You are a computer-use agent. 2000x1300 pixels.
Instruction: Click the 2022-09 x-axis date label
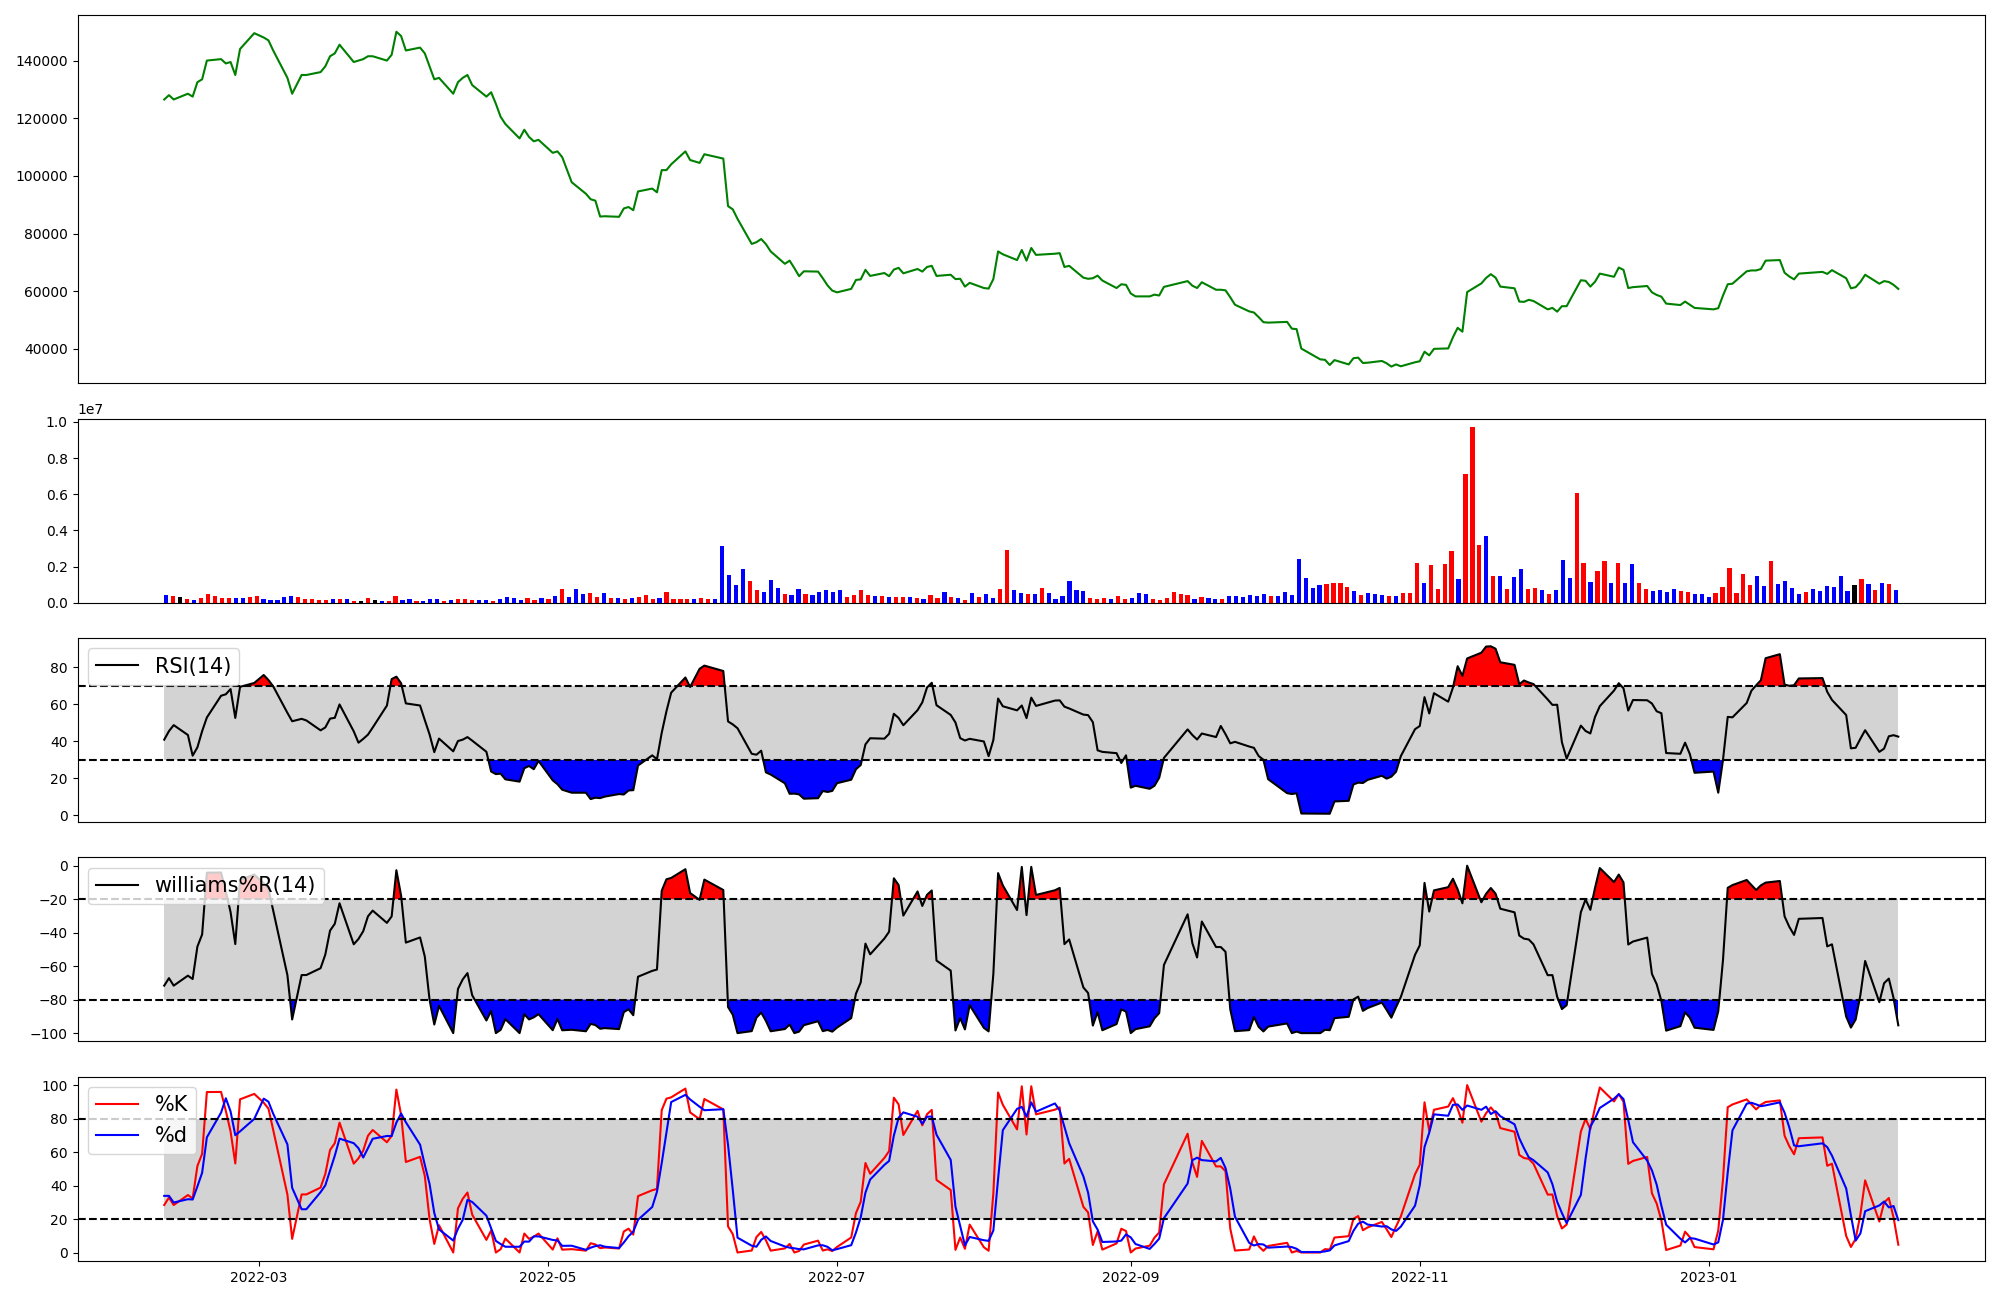click(x=1130, y=1277)
